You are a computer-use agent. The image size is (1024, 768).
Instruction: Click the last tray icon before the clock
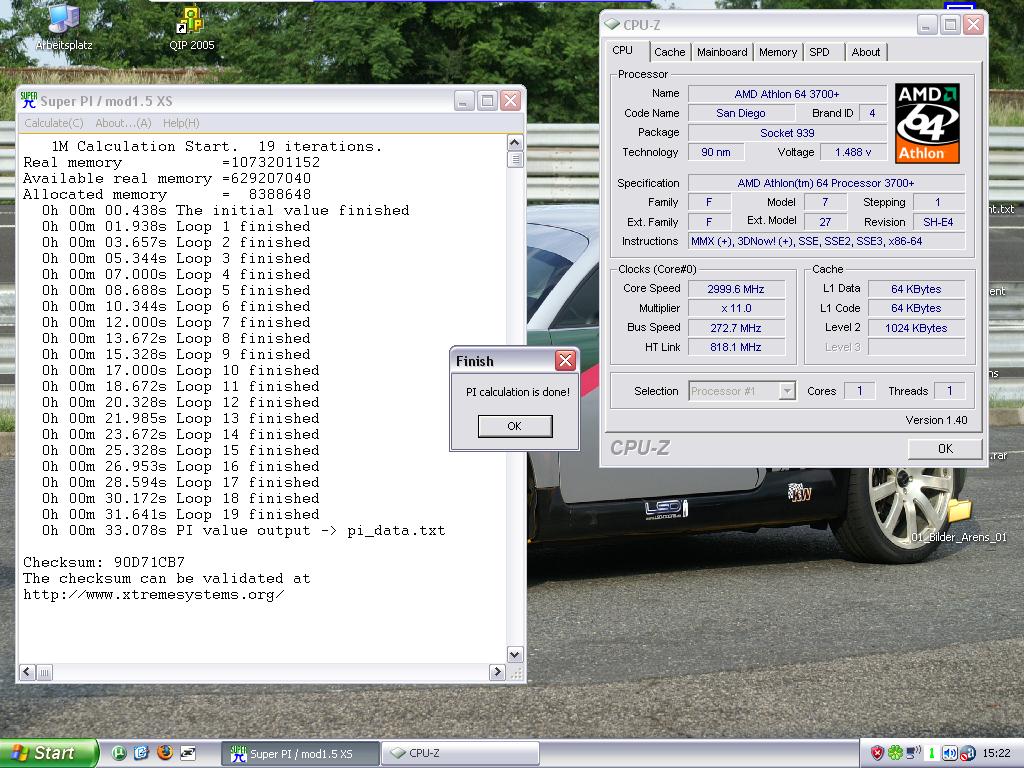967,753
